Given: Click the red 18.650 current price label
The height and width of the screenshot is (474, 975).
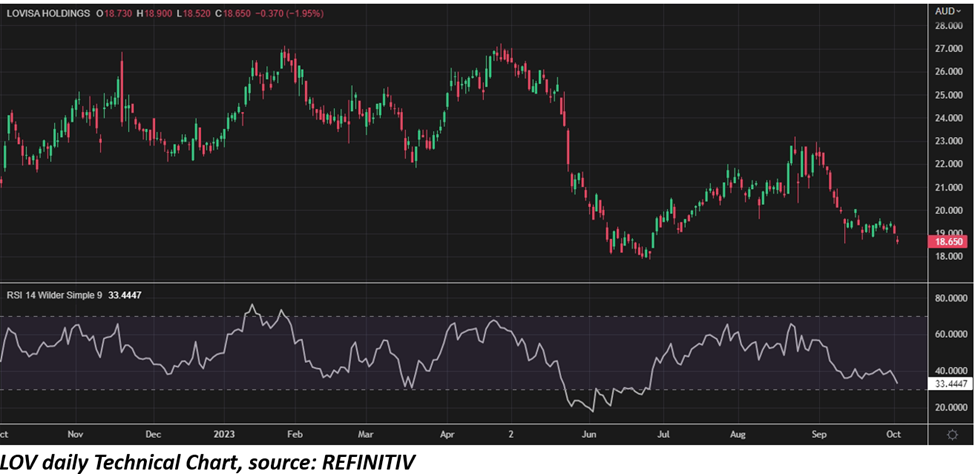Looking at the screenshot, I should tap(946, 241).
